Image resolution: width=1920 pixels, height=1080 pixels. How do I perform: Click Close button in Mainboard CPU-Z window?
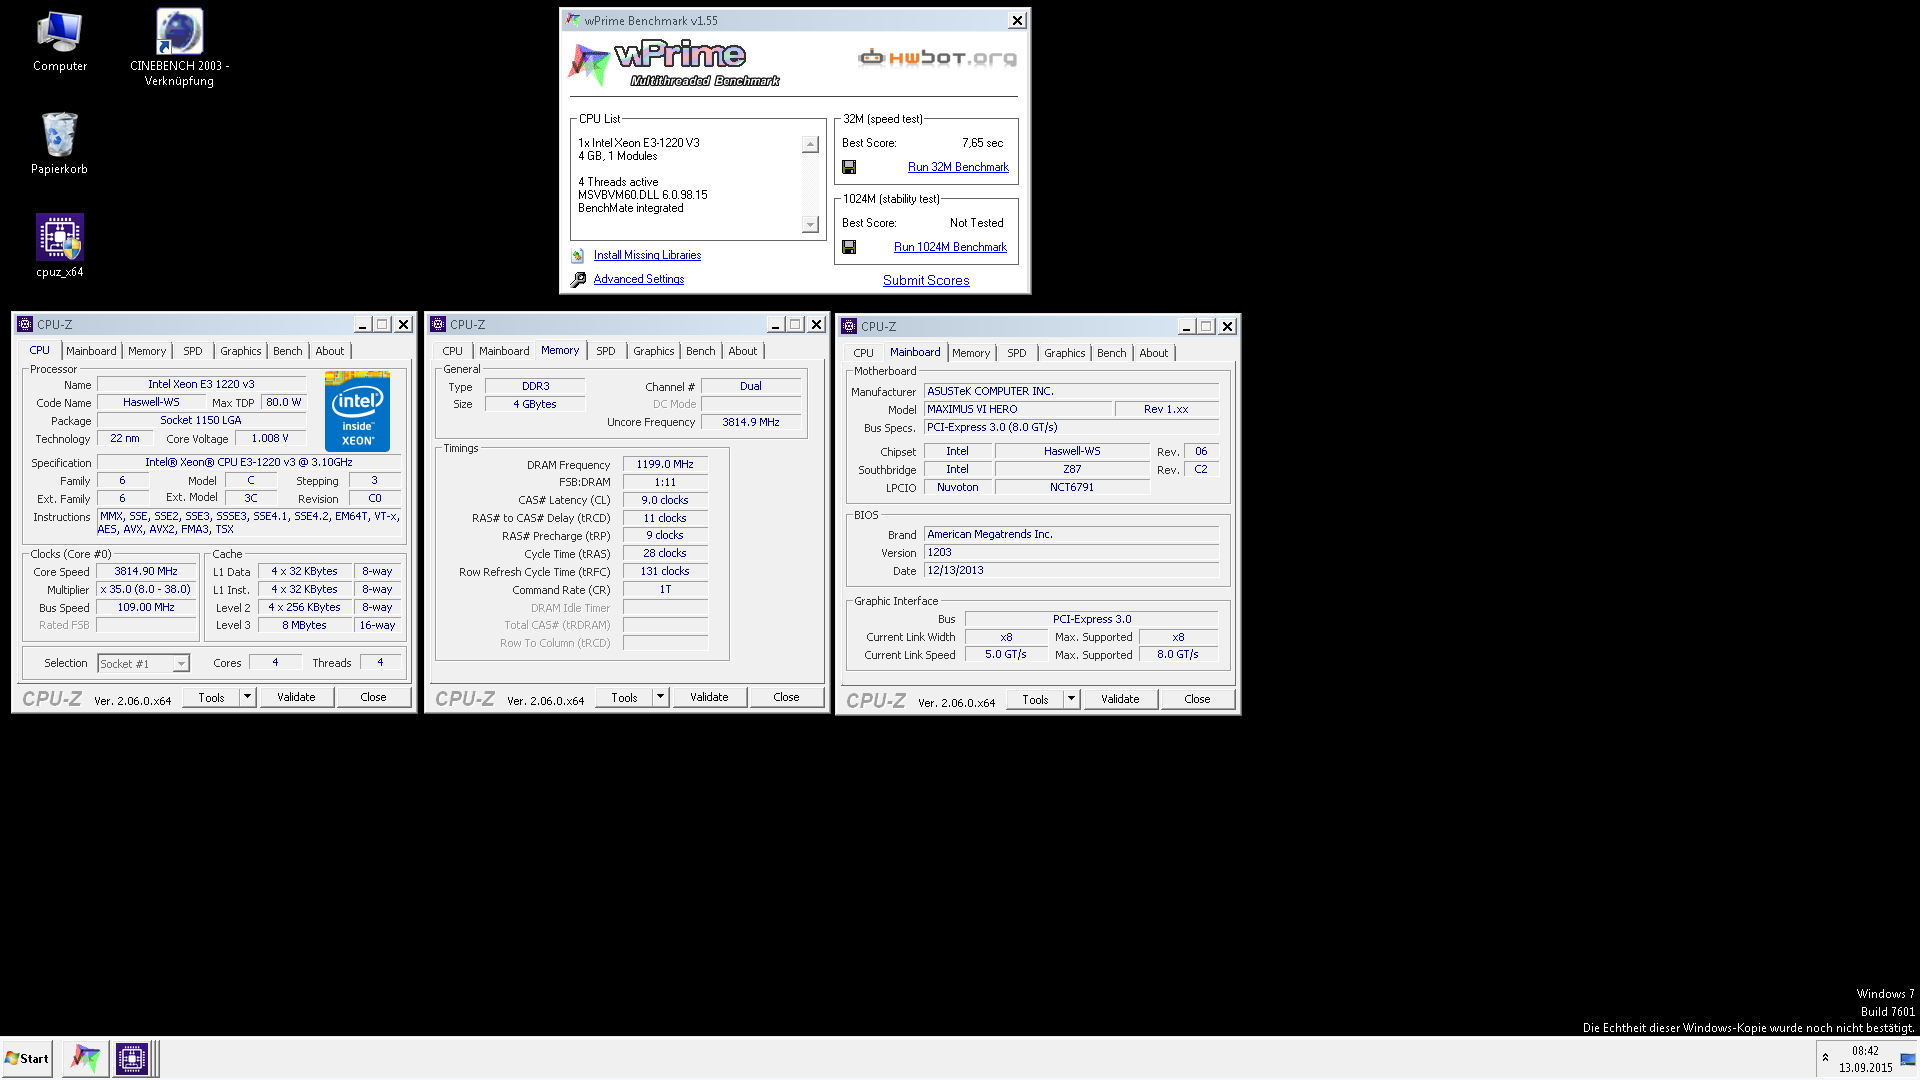[x=1197, y=699]
